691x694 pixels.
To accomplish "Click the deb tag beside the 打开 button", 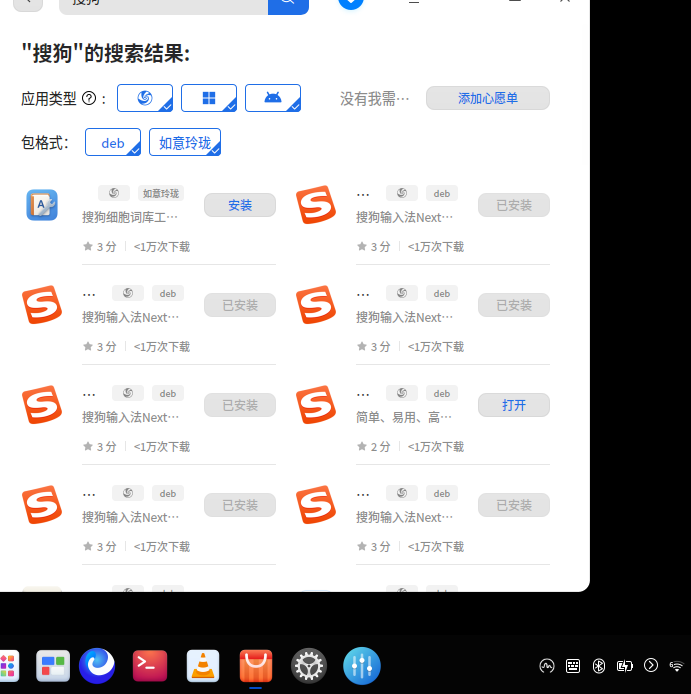I will pos(442,393).
